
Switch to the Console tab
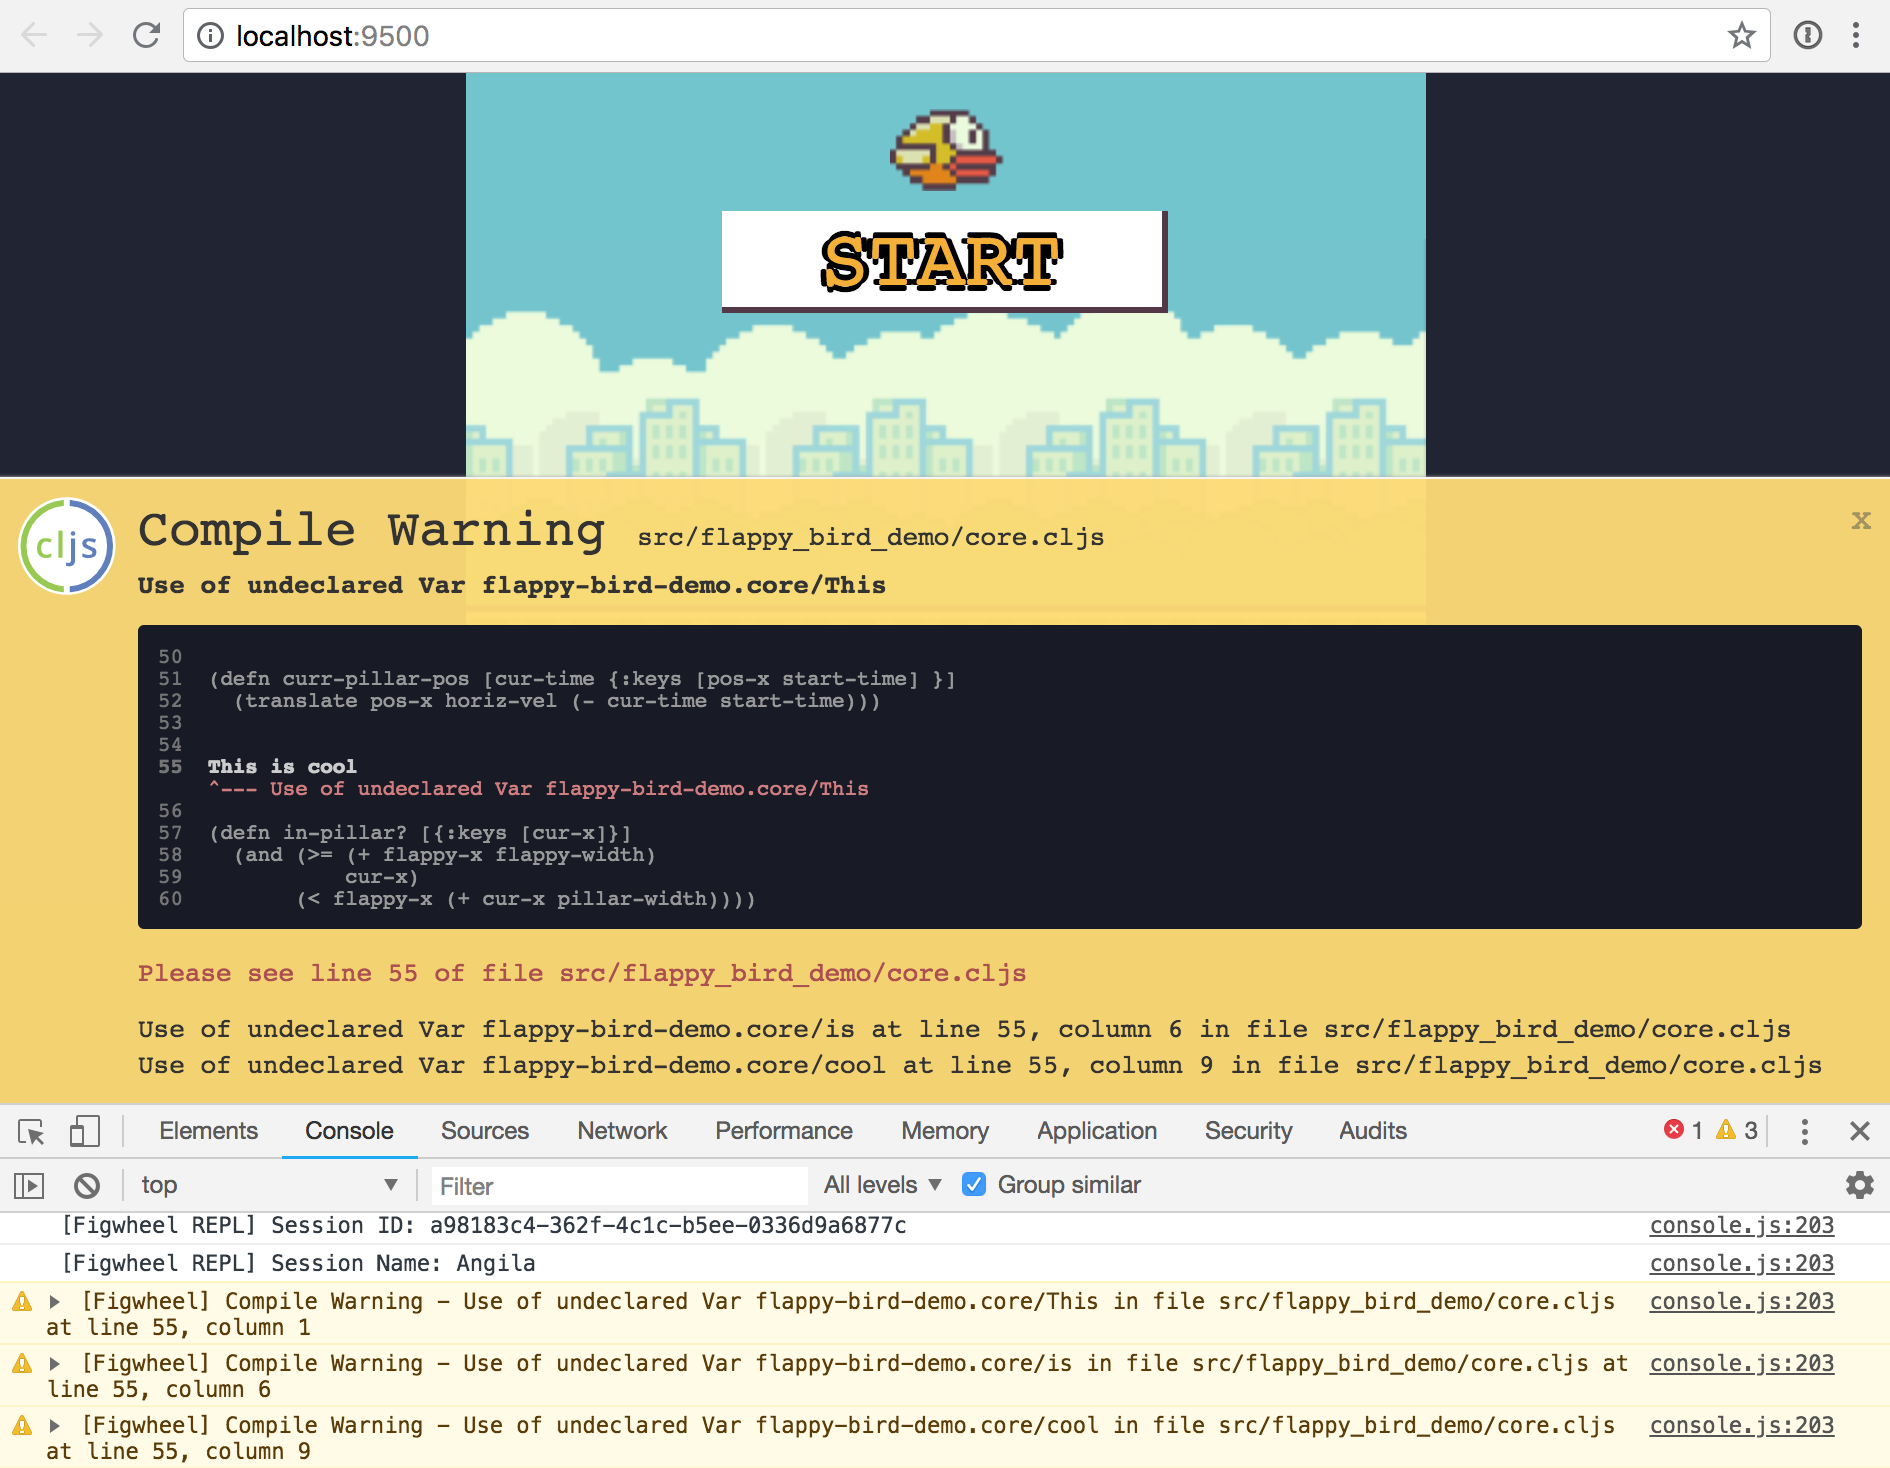pos(349,1131)
